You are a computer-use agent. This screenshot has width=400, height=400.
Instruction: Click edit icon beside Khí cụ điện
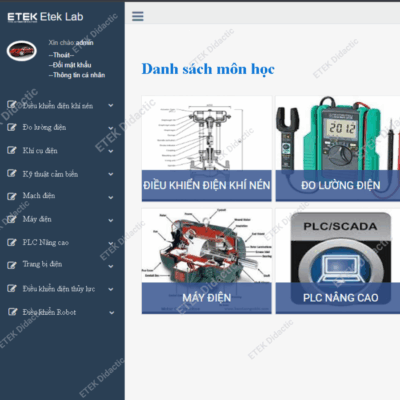tap(12, 150)
